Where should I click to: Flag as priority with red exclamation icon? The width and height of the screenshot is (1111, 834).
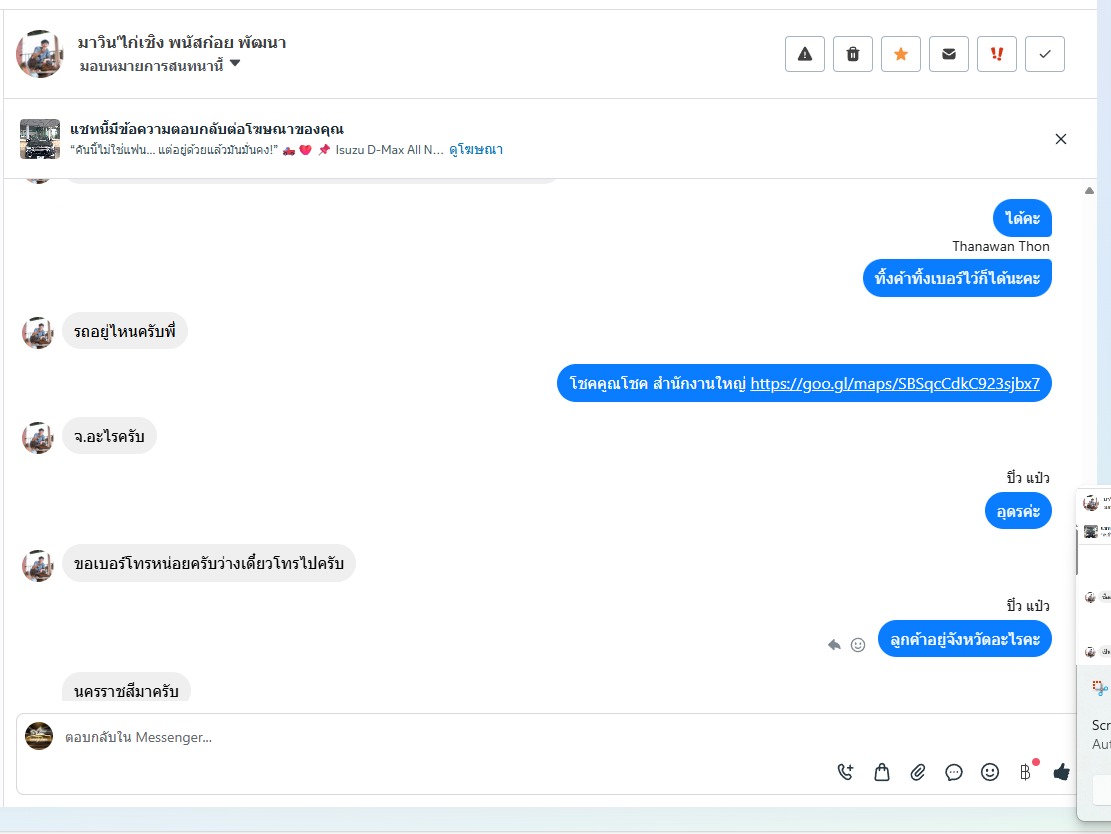(x=996, y=54)
